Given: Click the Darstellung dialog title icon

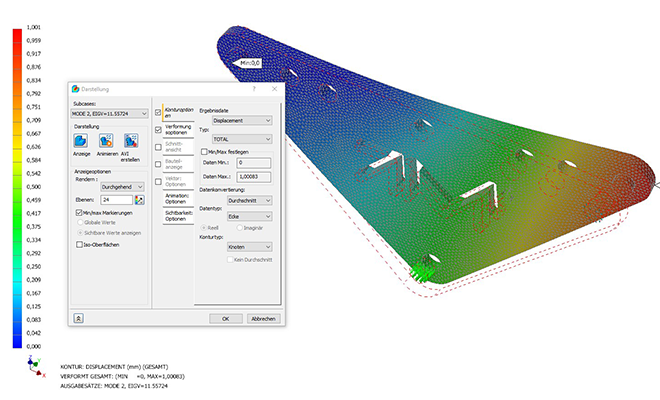Looking at the screenshot, I should tap(74, 89).
